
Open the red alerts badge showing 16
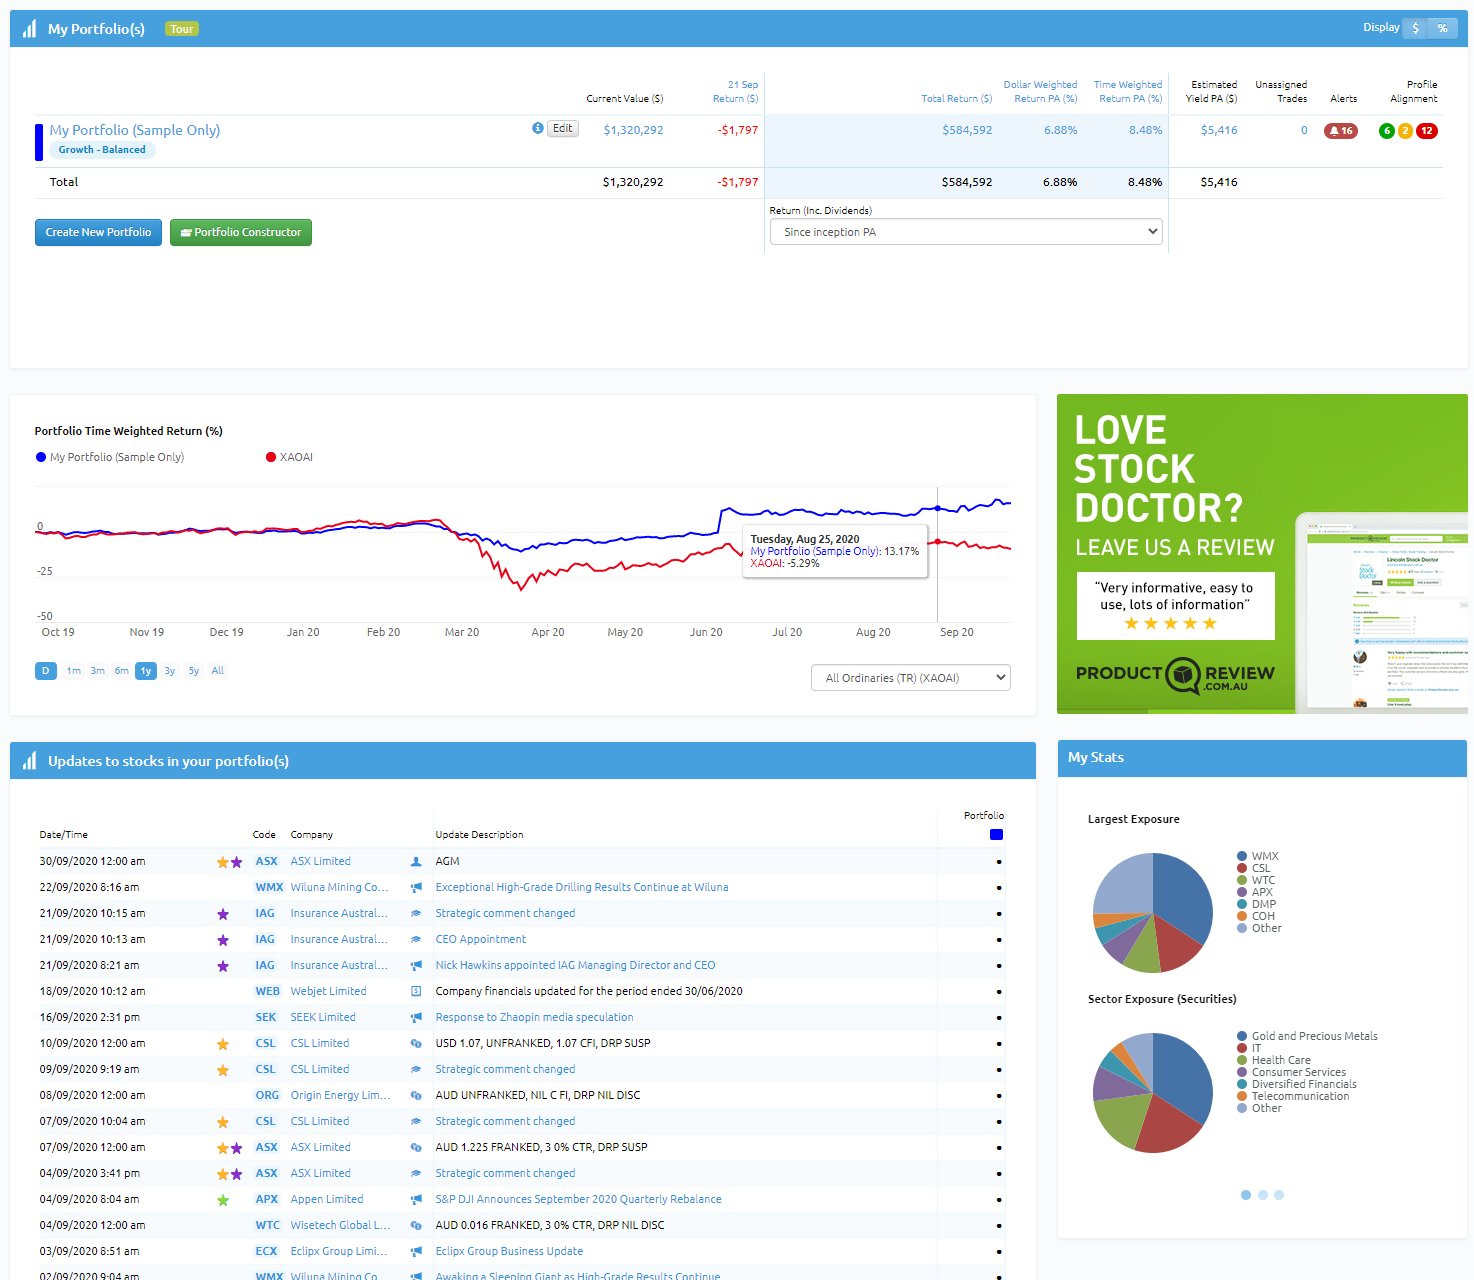coord(1340,131)
